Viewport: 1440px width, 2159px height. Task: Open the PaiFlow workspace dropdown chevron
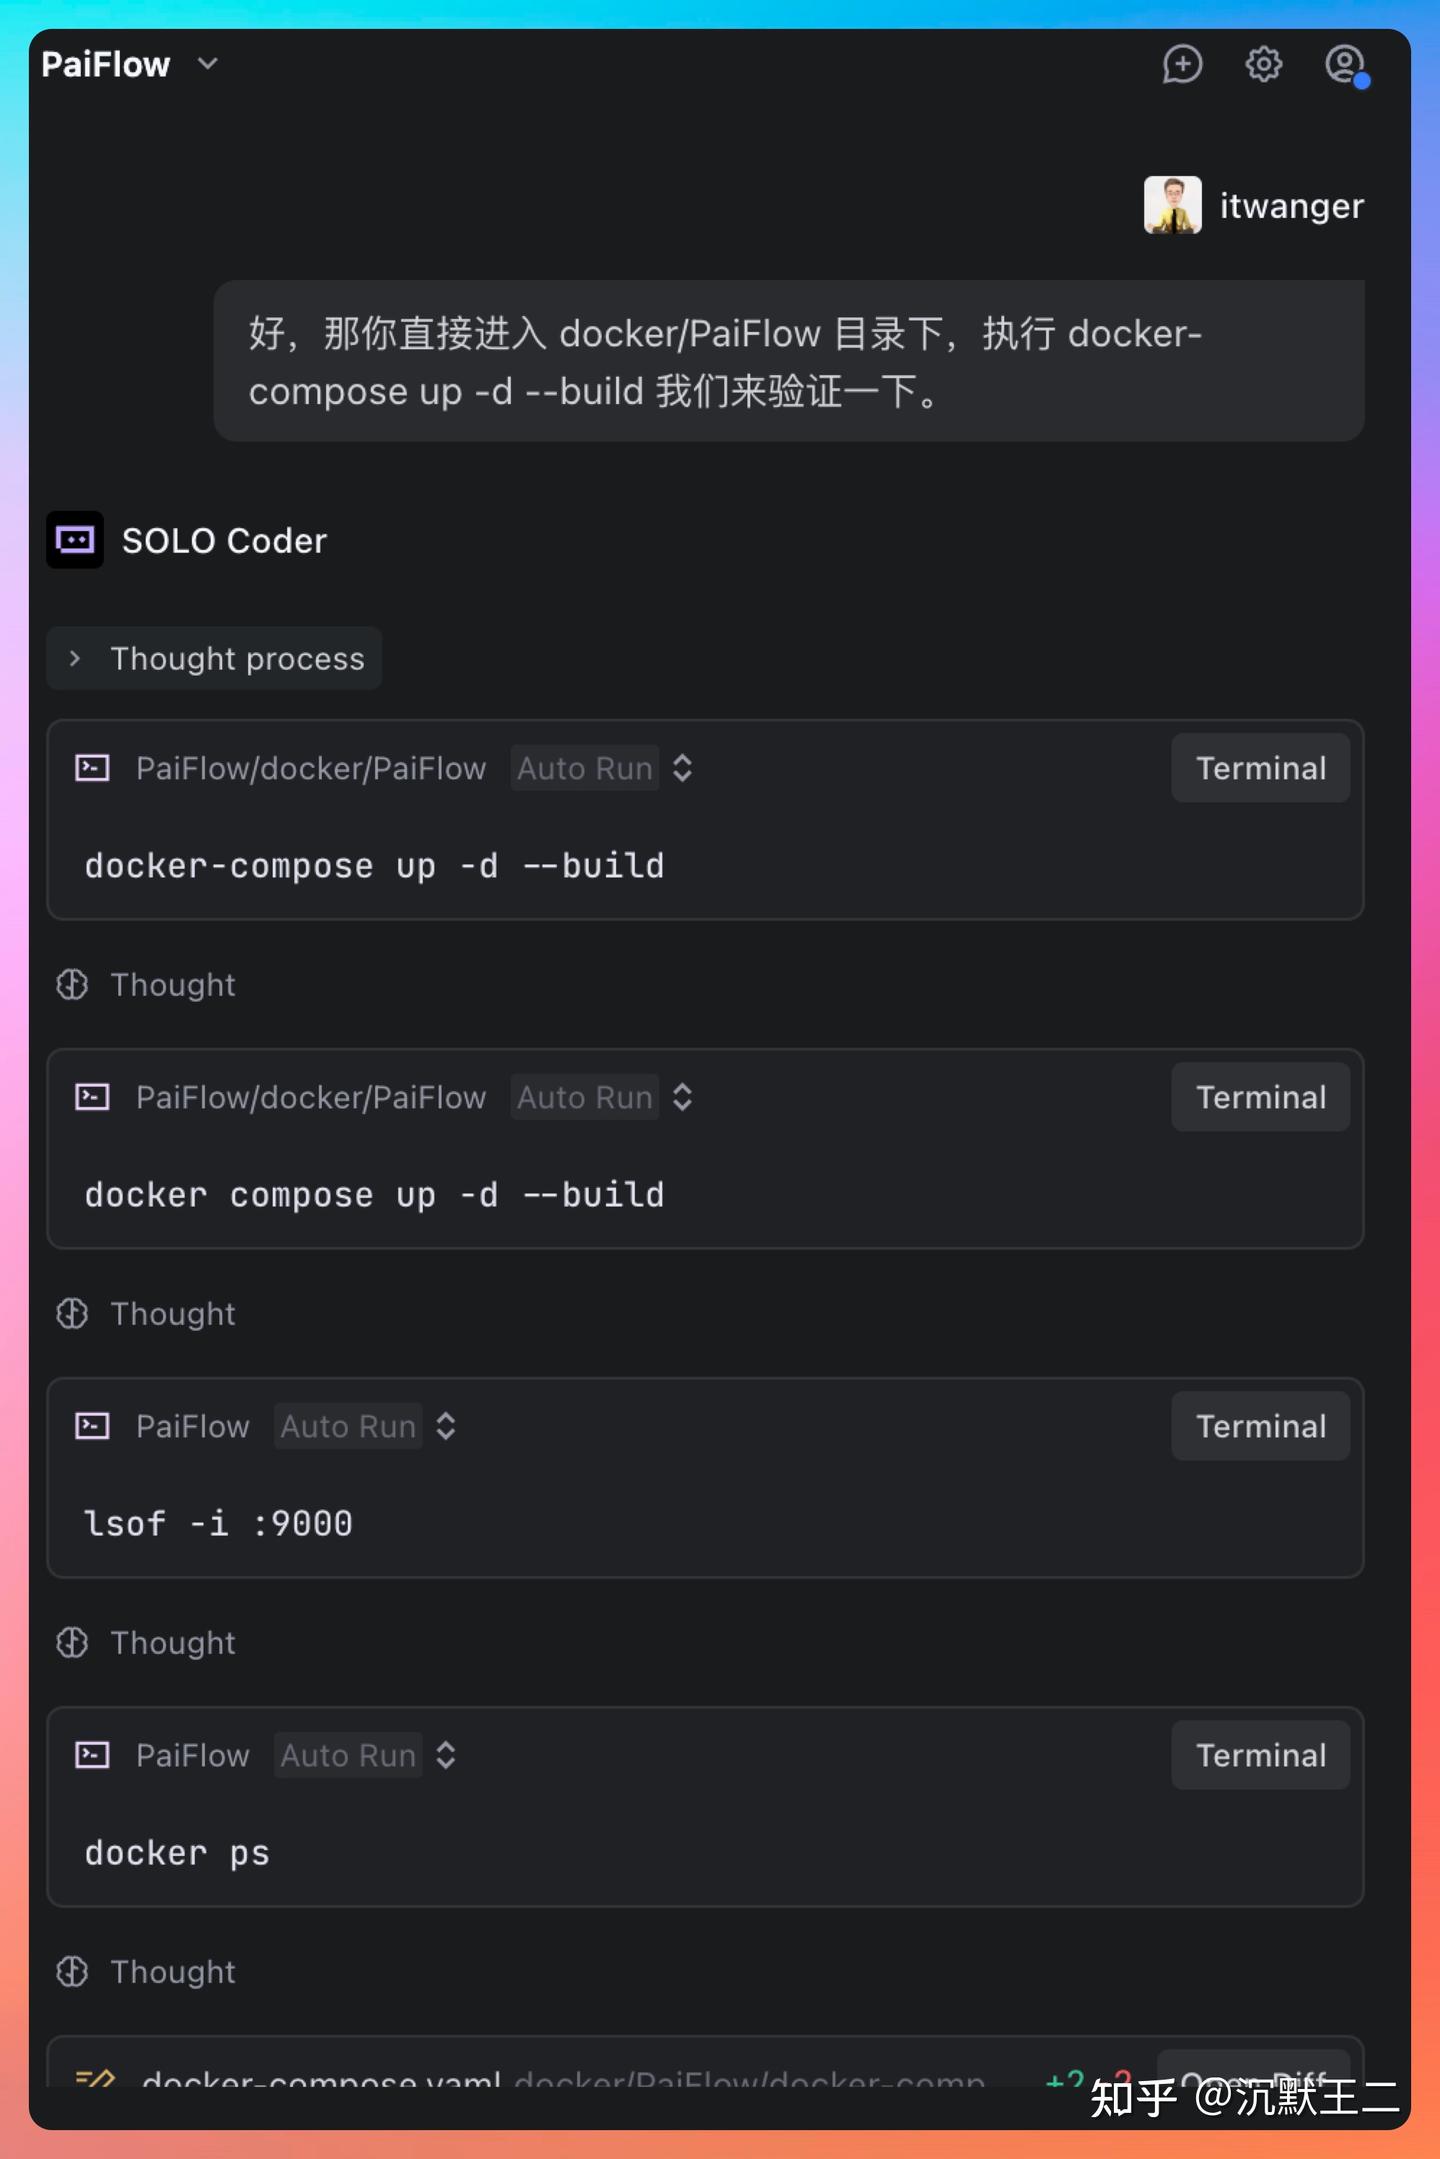207,64
